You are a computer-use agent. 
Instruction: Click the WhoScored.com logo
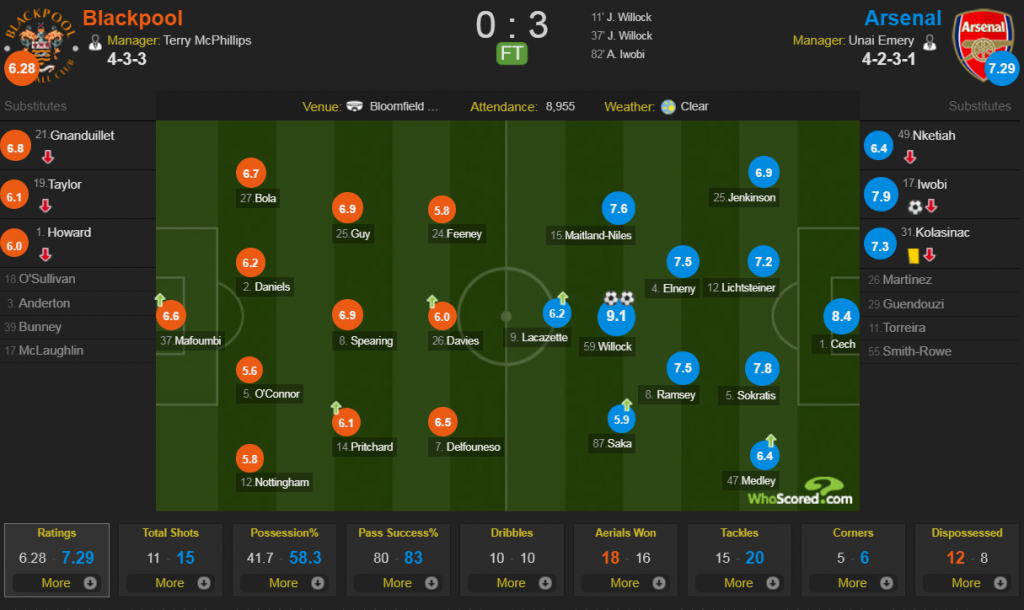(x=800, y=492)
